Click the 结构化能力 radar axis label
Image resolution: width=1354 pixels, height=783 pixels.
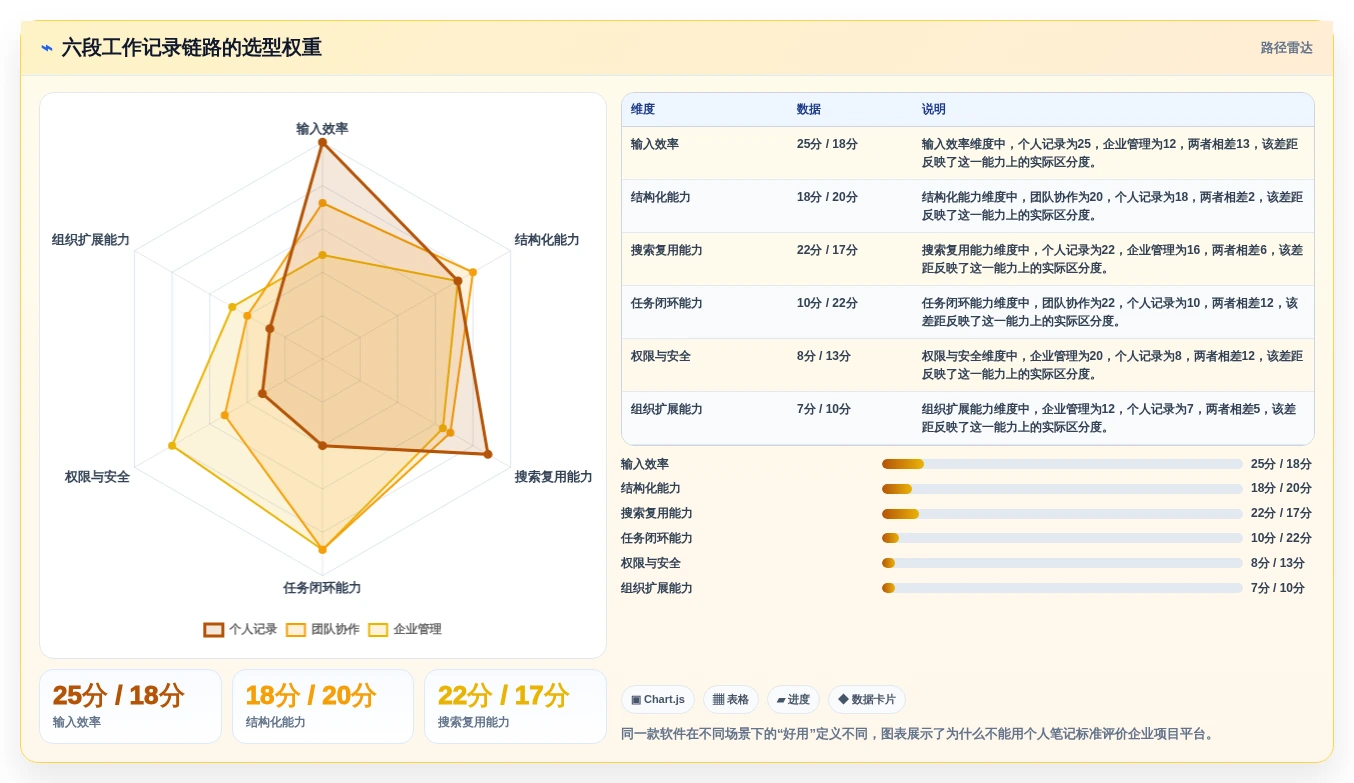(x=547, y=240)
